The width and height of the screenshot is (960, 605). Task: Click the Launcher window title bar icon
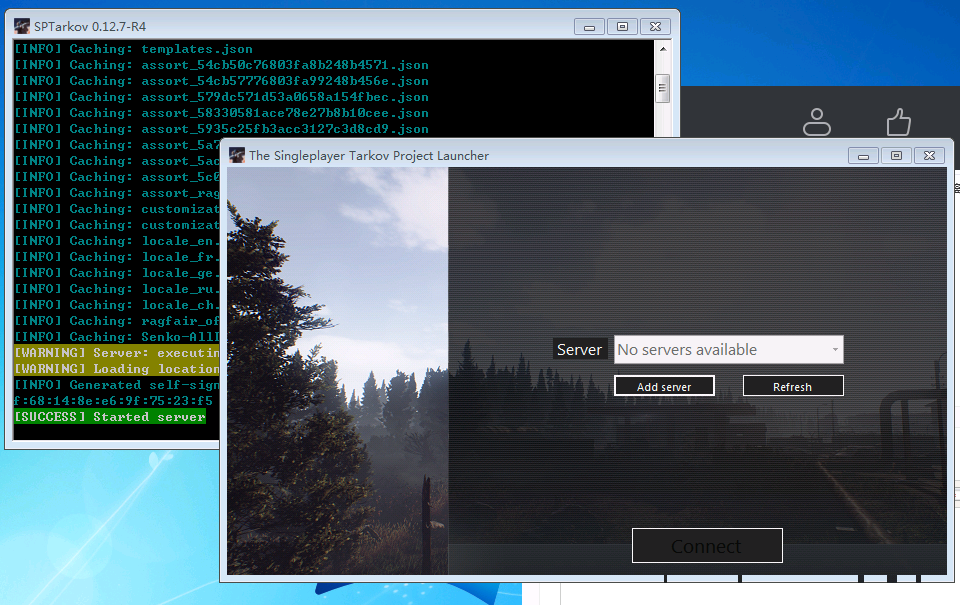(237, 156)
